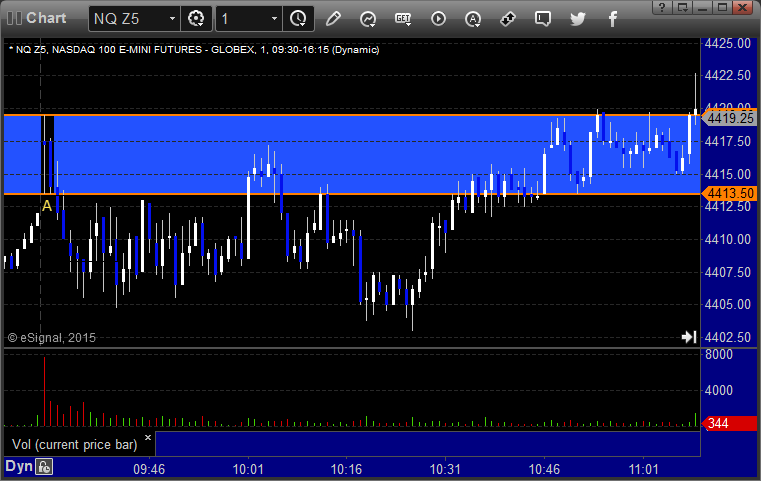
Task: Click the 4422.50 price axis label
Action: click(x=728, y=76)
